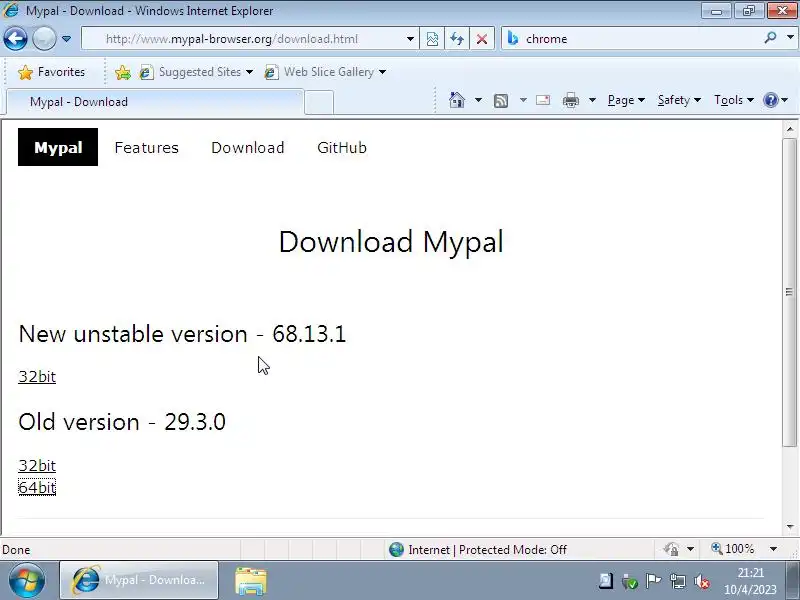Click the 100% zoom level button
800x600 pixels.
coord(733,549)
